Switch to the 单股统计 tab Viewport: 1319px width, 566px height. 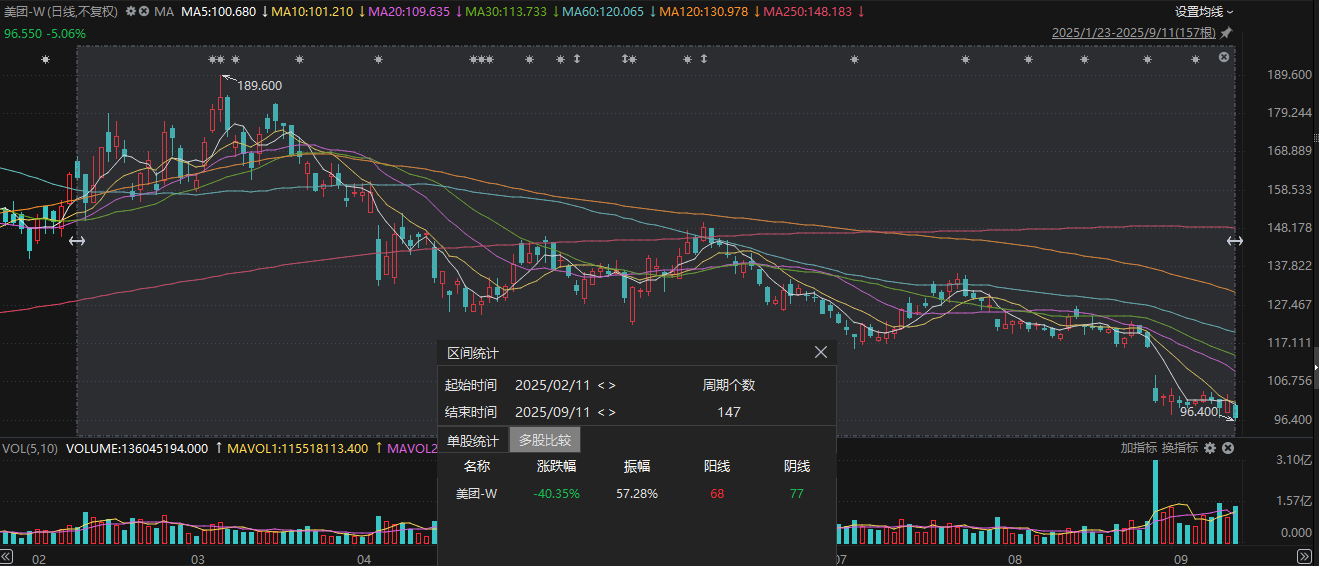tap(473, 440)
